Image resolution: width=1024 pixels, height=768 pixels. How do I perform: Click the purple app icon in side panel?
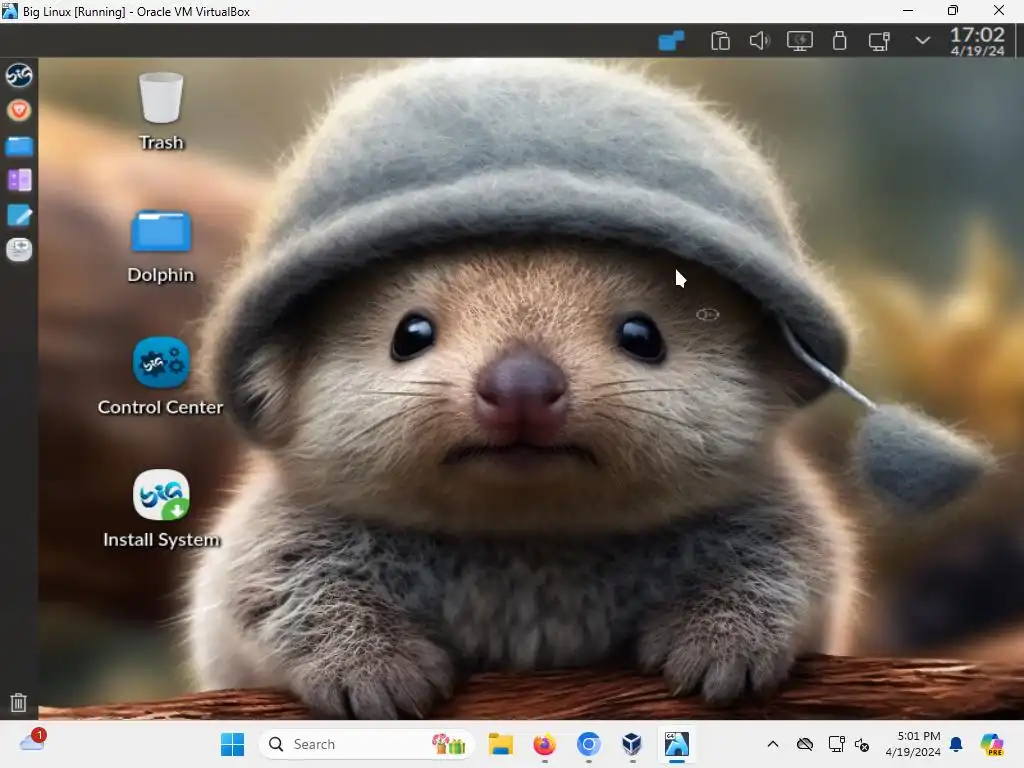click(19, 181)
